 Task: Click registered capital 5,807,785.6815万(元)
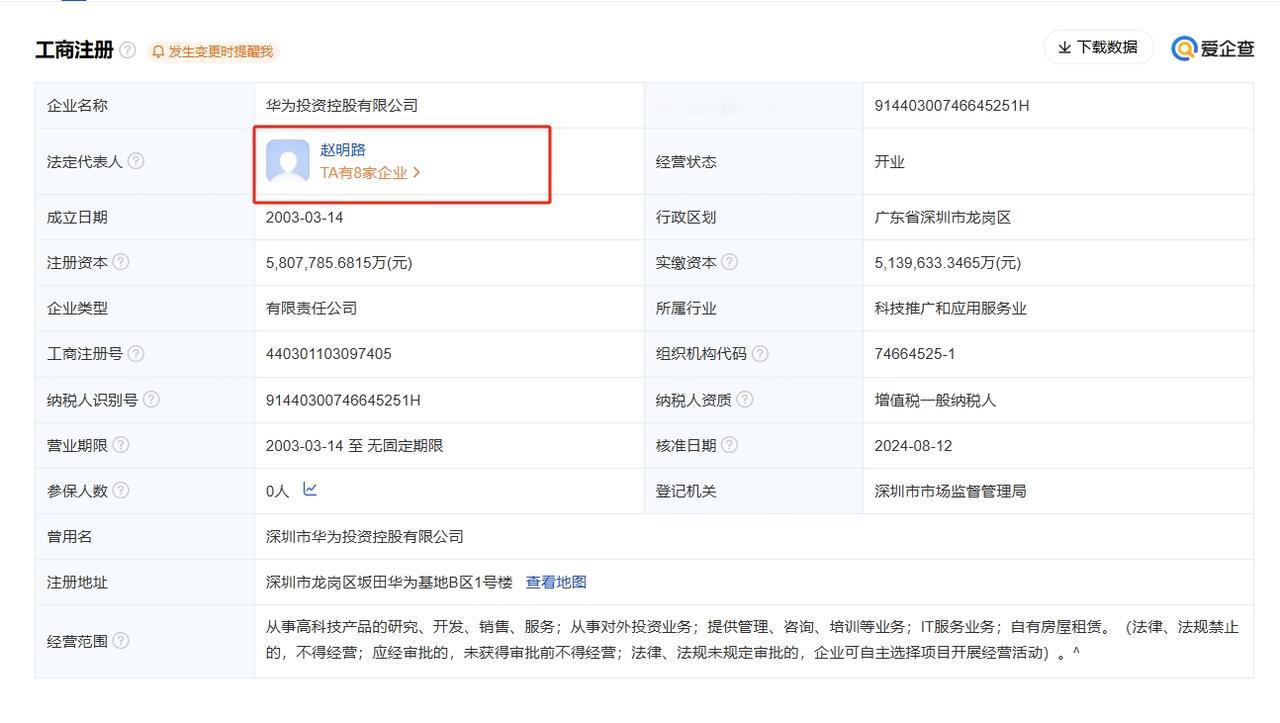click(x=339, y=263)
